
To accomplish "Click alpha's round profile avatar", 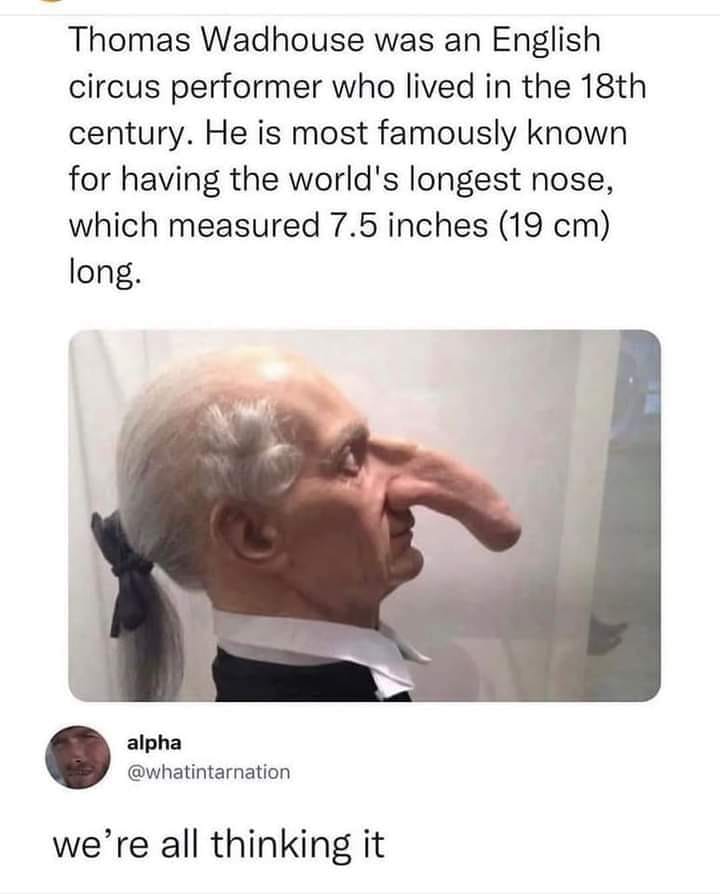I will (x=78, y=757).
